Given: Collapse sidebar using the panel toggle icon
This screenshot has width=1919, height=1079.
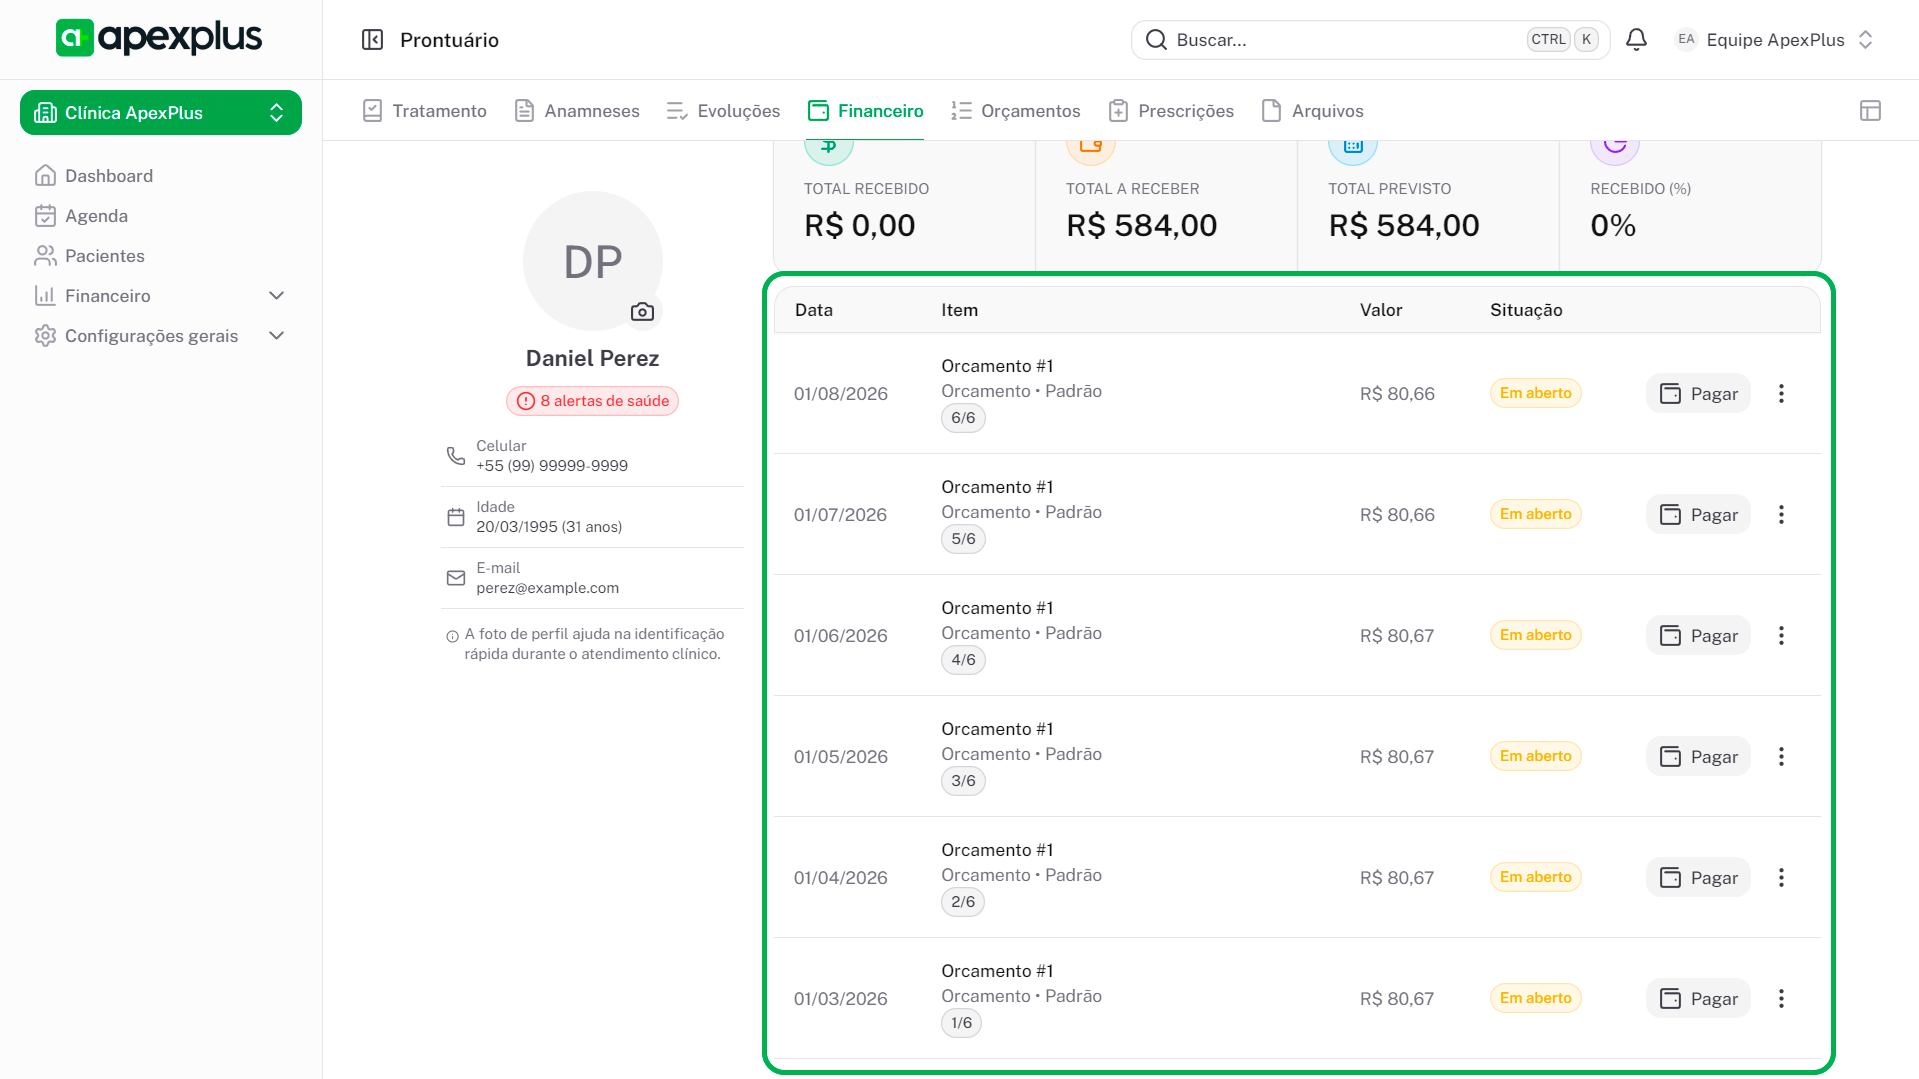Looking at the screenshot, I should 372,40.
